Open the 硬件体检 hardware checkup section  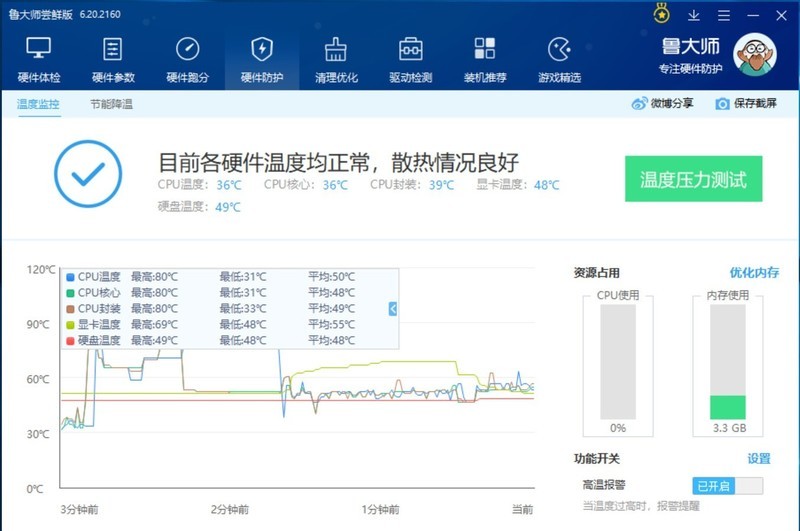pos(39,60)
